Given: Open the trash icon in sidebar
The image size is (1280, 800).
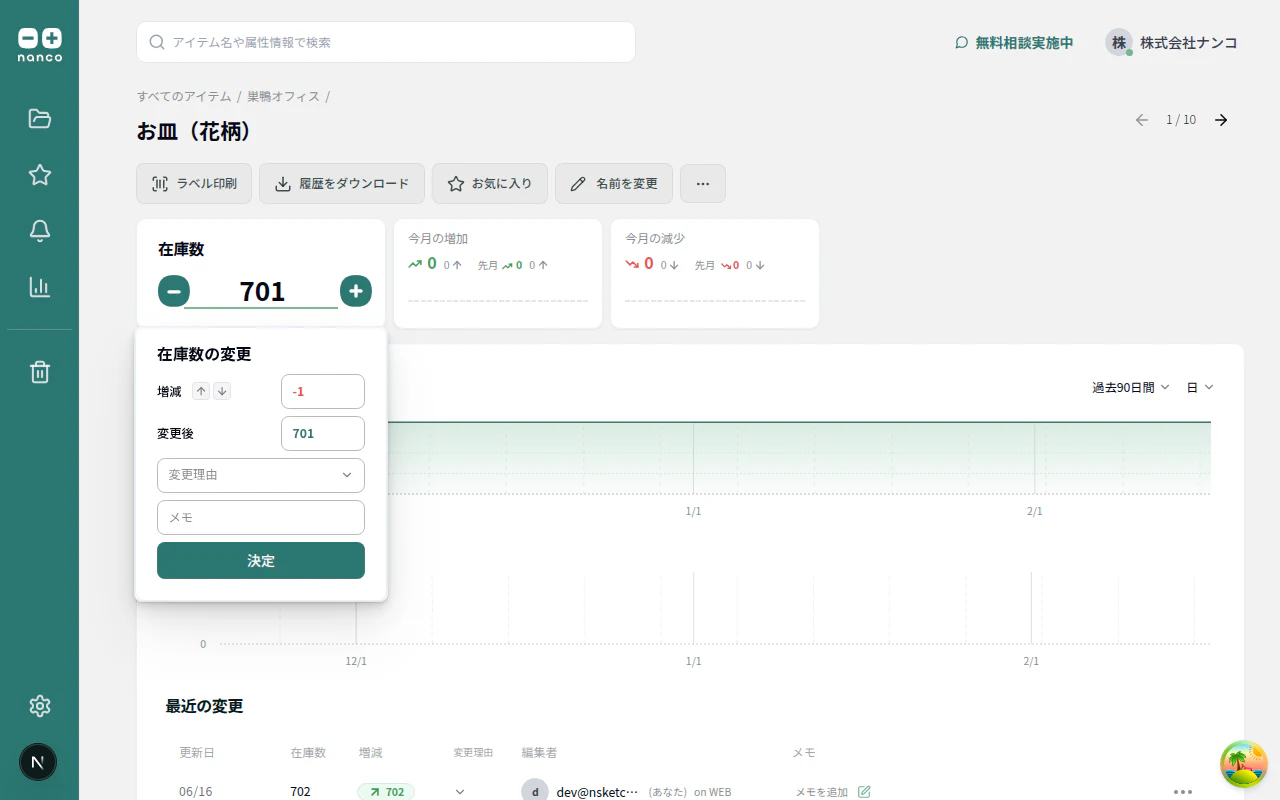Looking at the screenshot, I should tap(40, 372).
